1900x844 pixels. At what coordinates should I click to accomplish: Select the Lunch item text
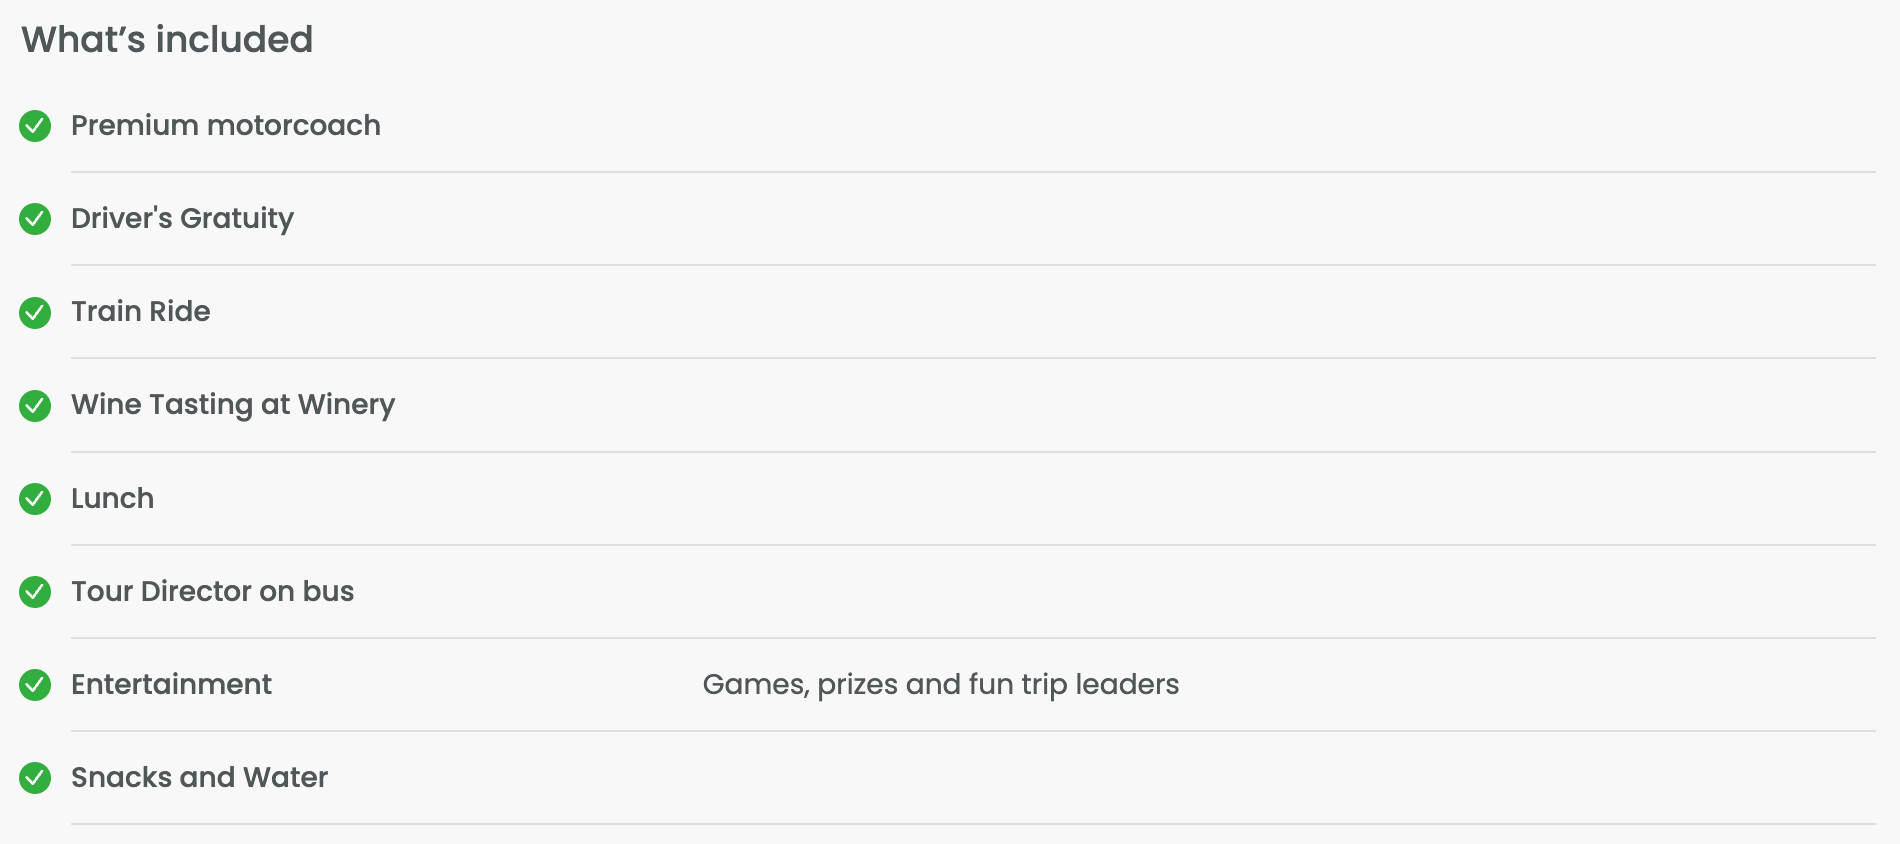[x=112, y=498]
